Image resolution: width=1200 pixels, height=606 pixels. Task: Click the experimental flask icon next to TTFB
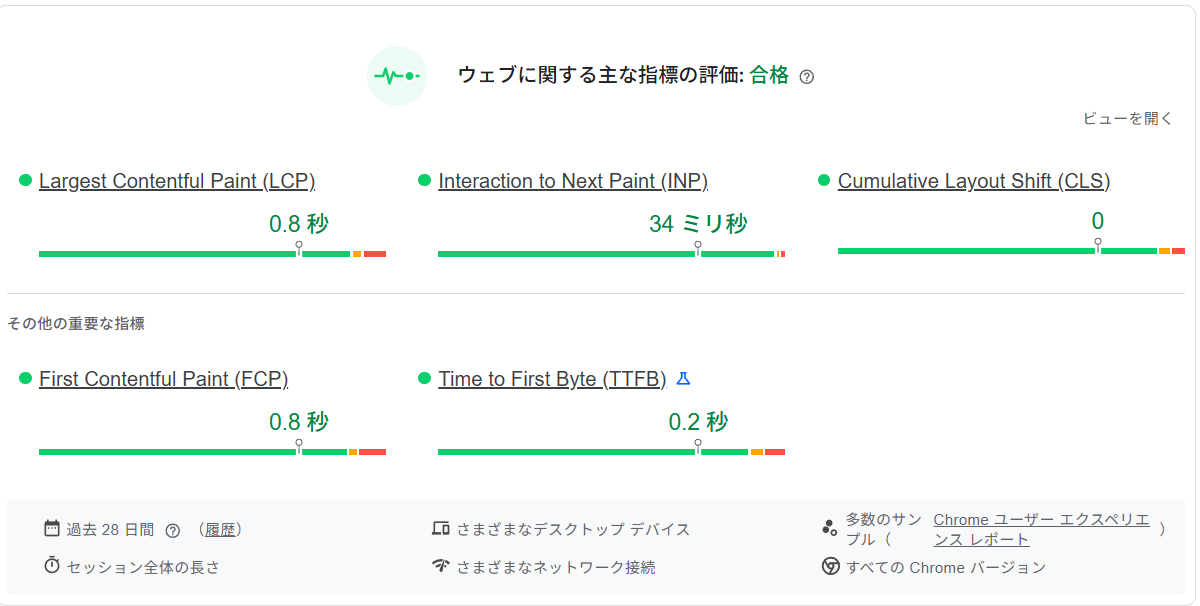pos(683,377)
